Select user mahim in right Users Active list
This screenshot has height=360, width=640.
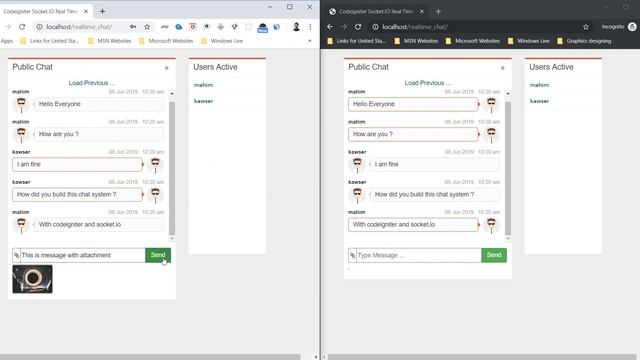(x=539, y=85)
